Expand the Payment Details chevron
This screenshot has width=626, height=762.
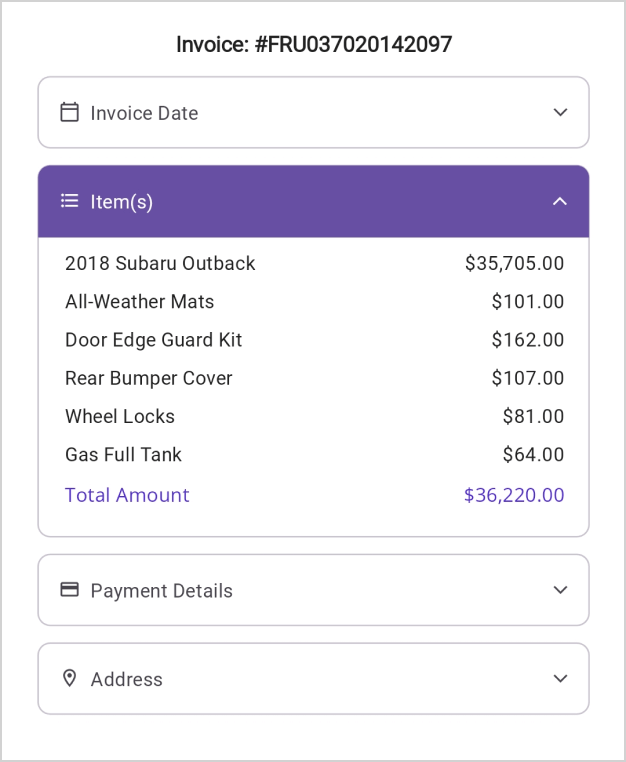click(560, 590)
